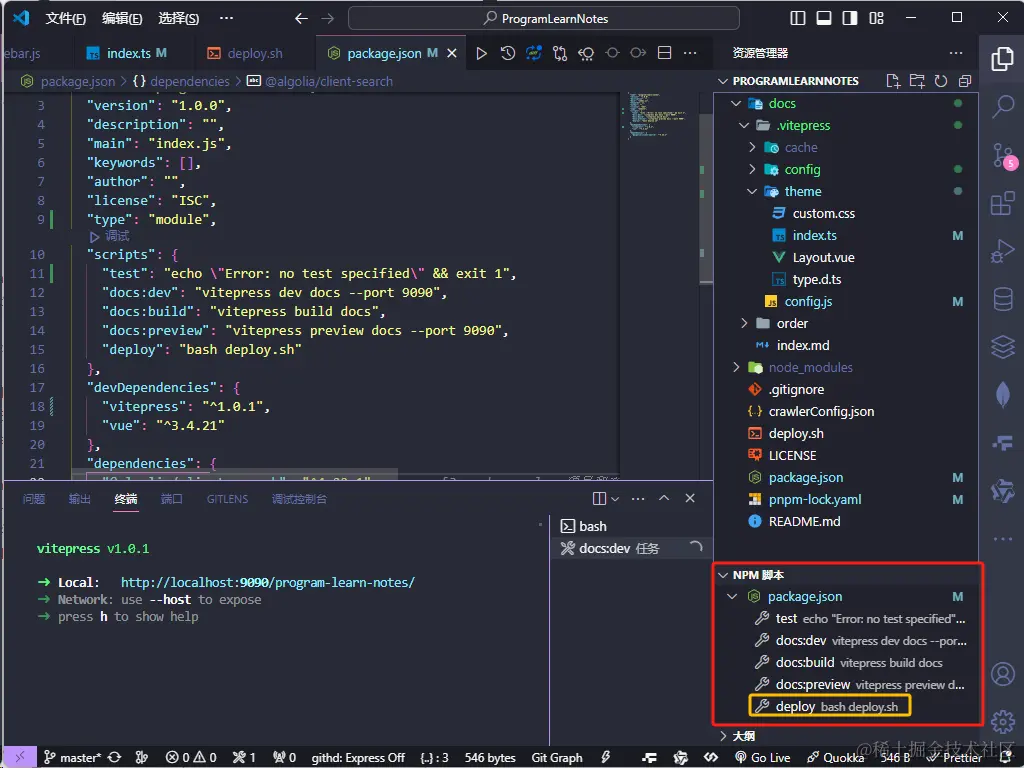
Task: Open the 文件 menu
Action: click(x=65, y=18)
